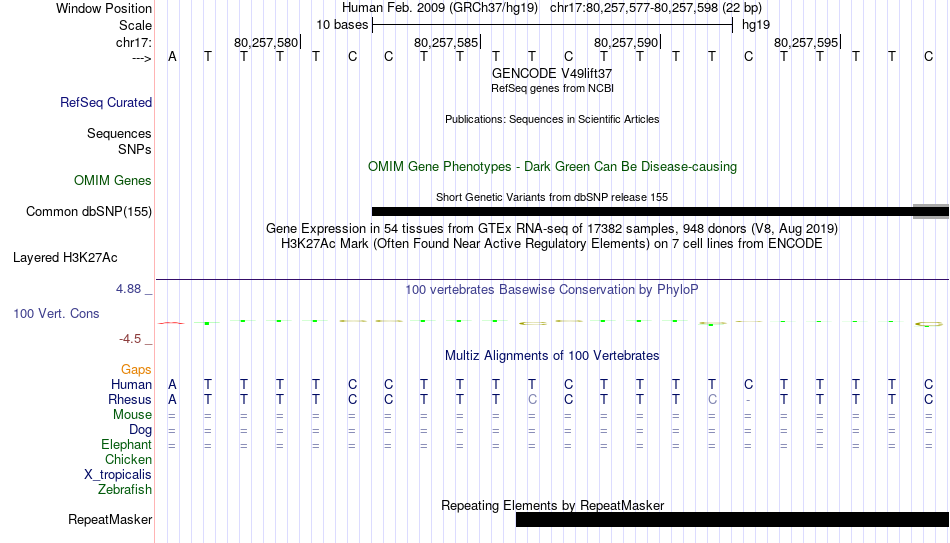This screenshot has width=950, height=543.
Task: Click the RepeatMasker track label
Action: point(110,519)
